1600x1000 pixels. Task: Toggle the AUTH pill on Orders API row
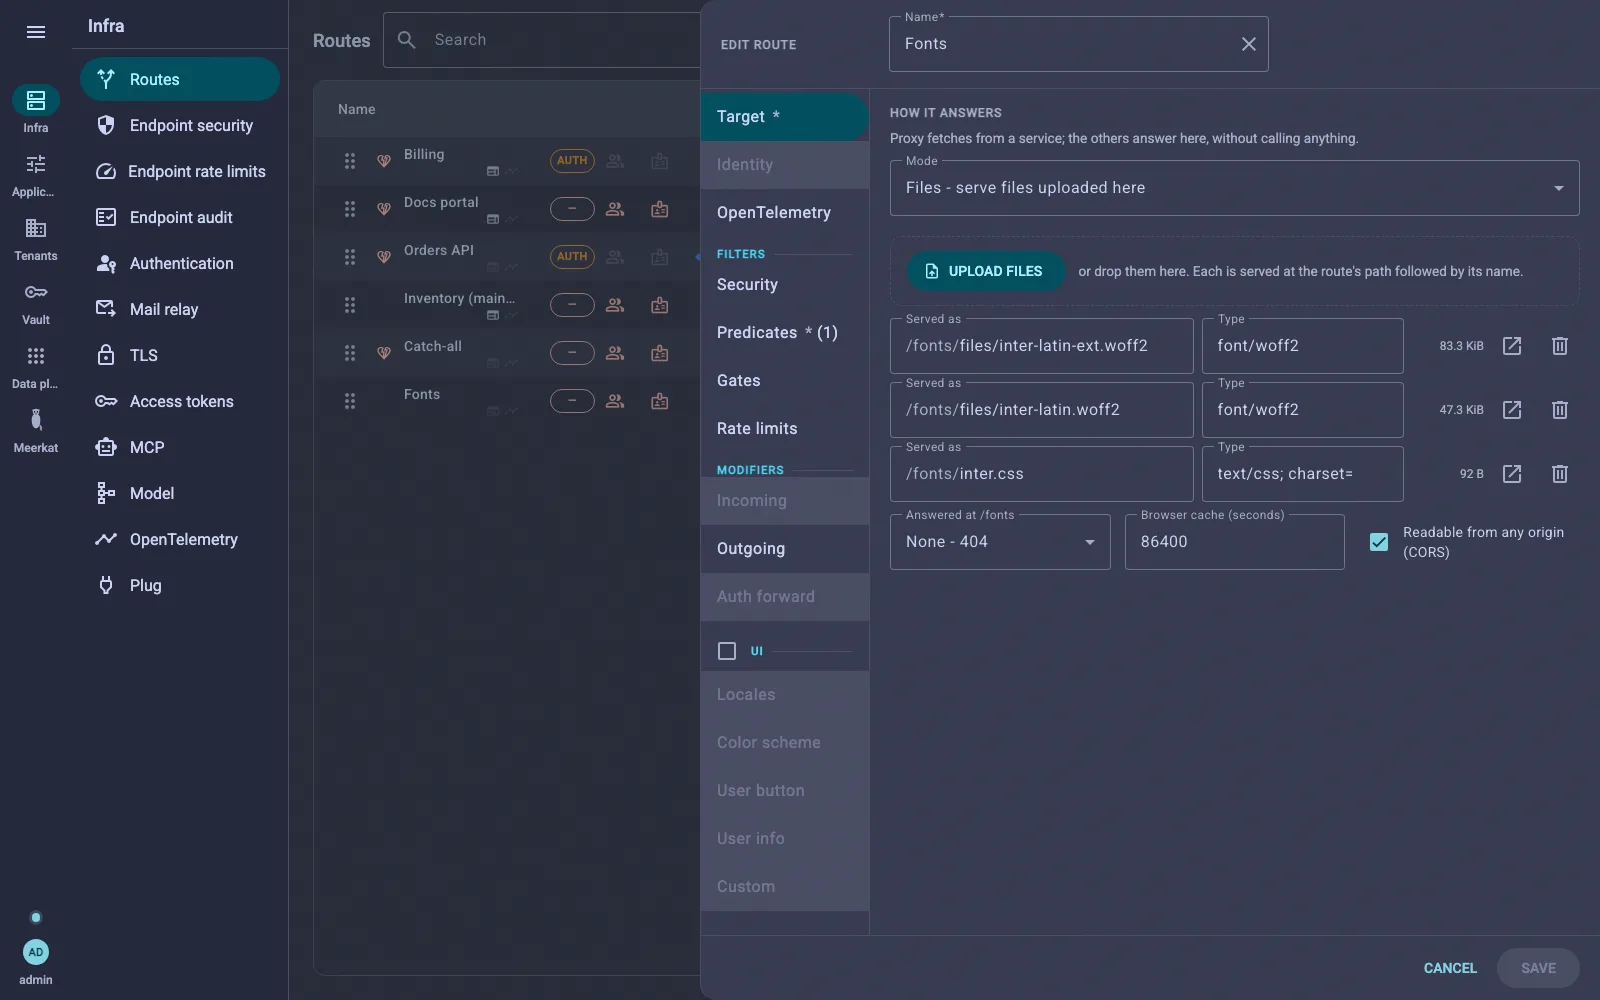pyautogui.click(x=572, y=257)
